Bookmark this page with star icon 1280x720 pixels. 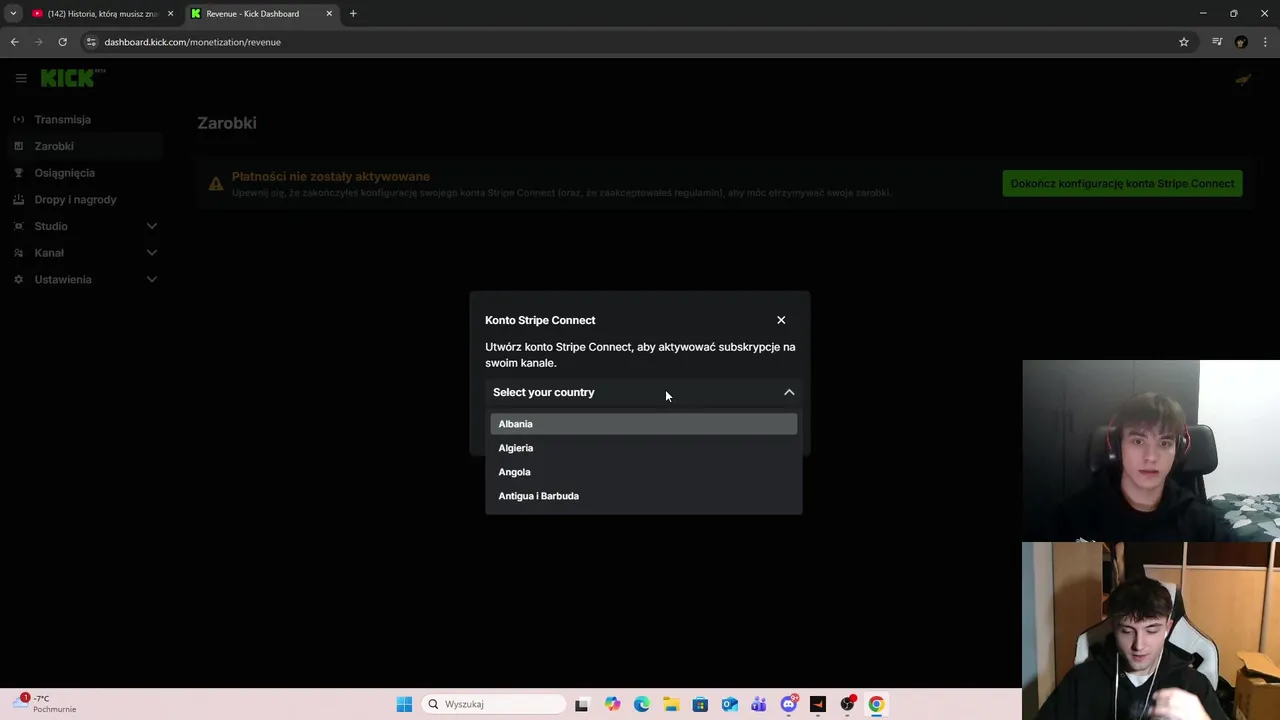(1184, 42)
